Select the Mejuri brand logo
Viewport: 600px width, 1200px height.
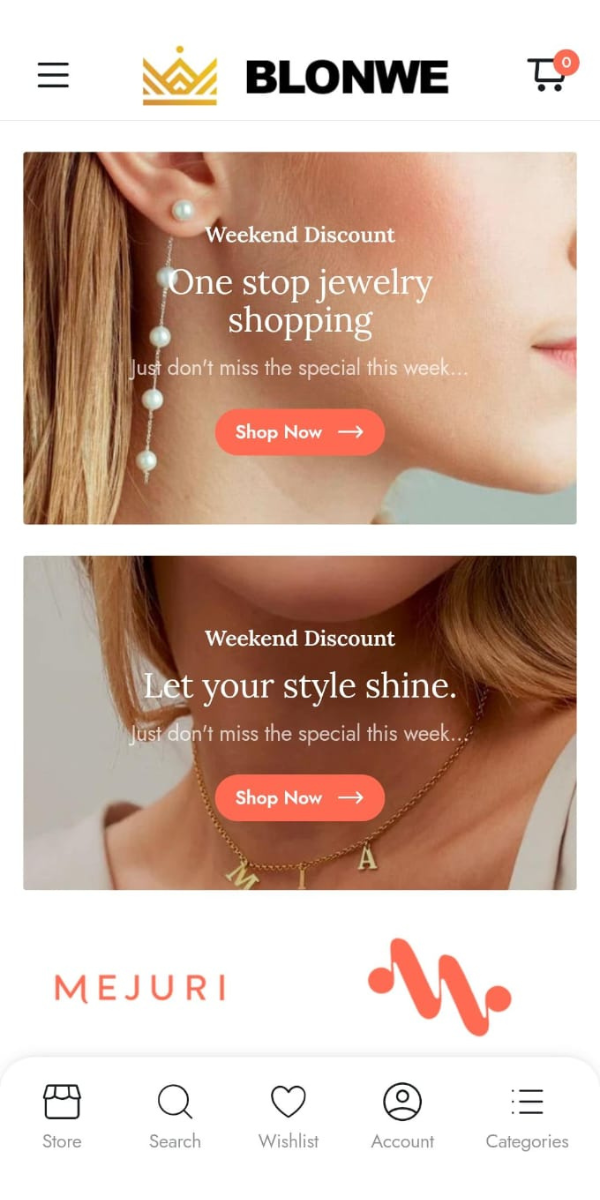tap(140, 989)
